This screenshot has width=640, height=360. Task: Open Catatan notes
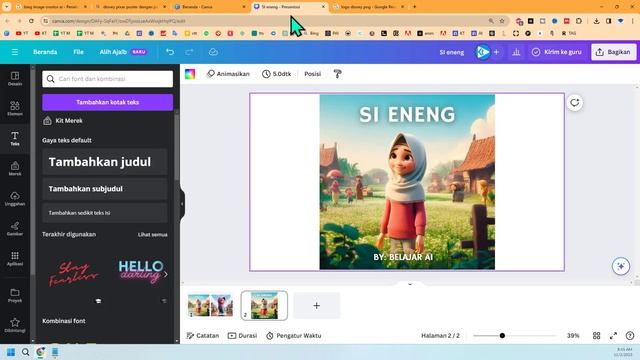[x=203, y=336]
